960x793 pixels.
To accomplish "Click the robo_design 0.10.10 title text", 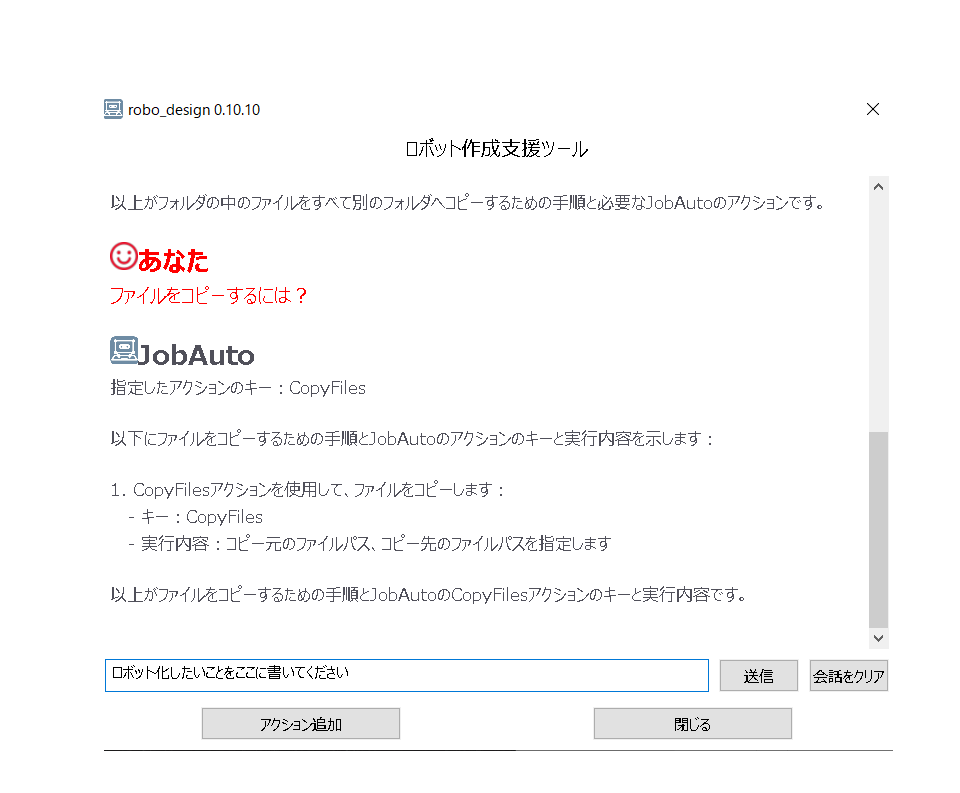I will (194, 110).
